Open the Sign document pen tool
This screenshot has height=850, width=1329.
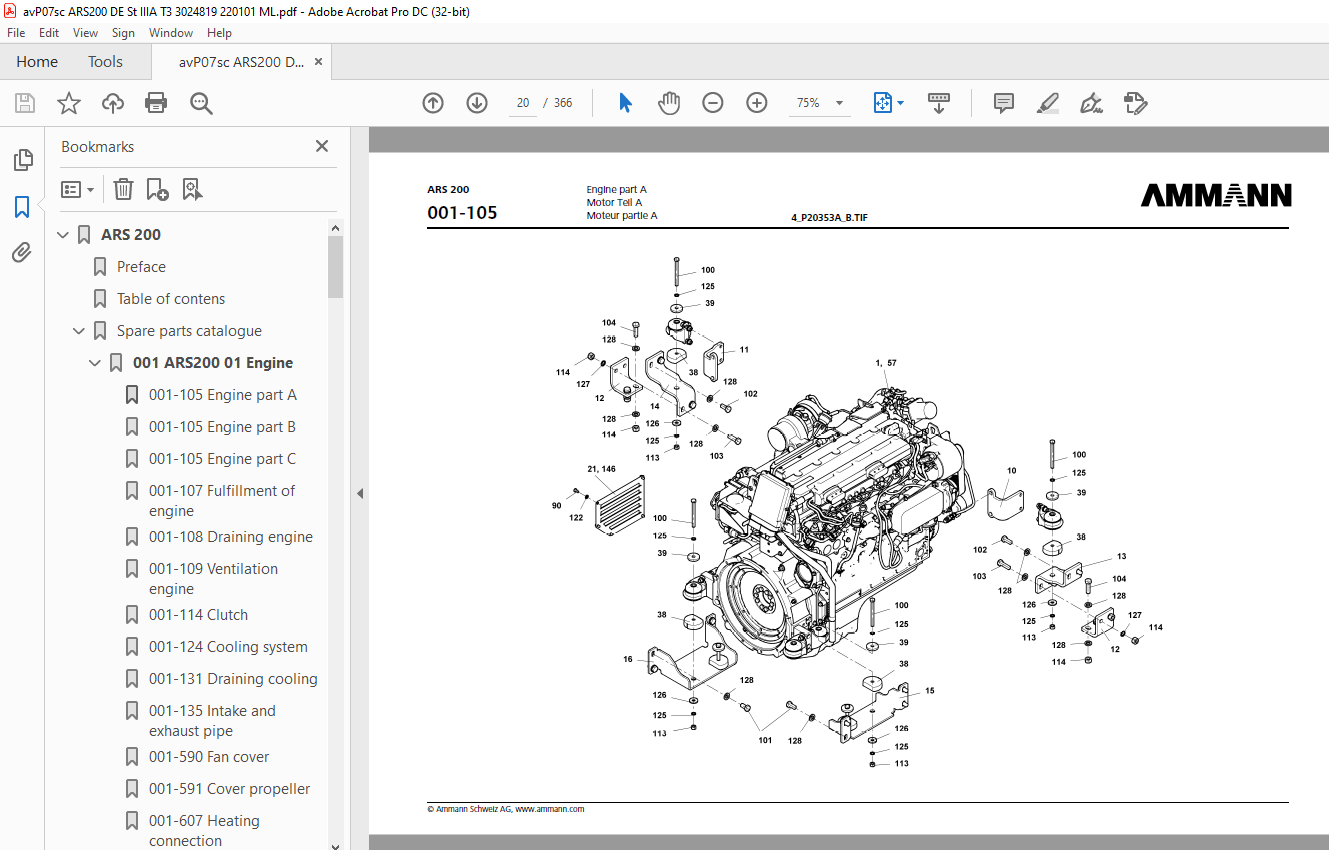coord(1091,103)
